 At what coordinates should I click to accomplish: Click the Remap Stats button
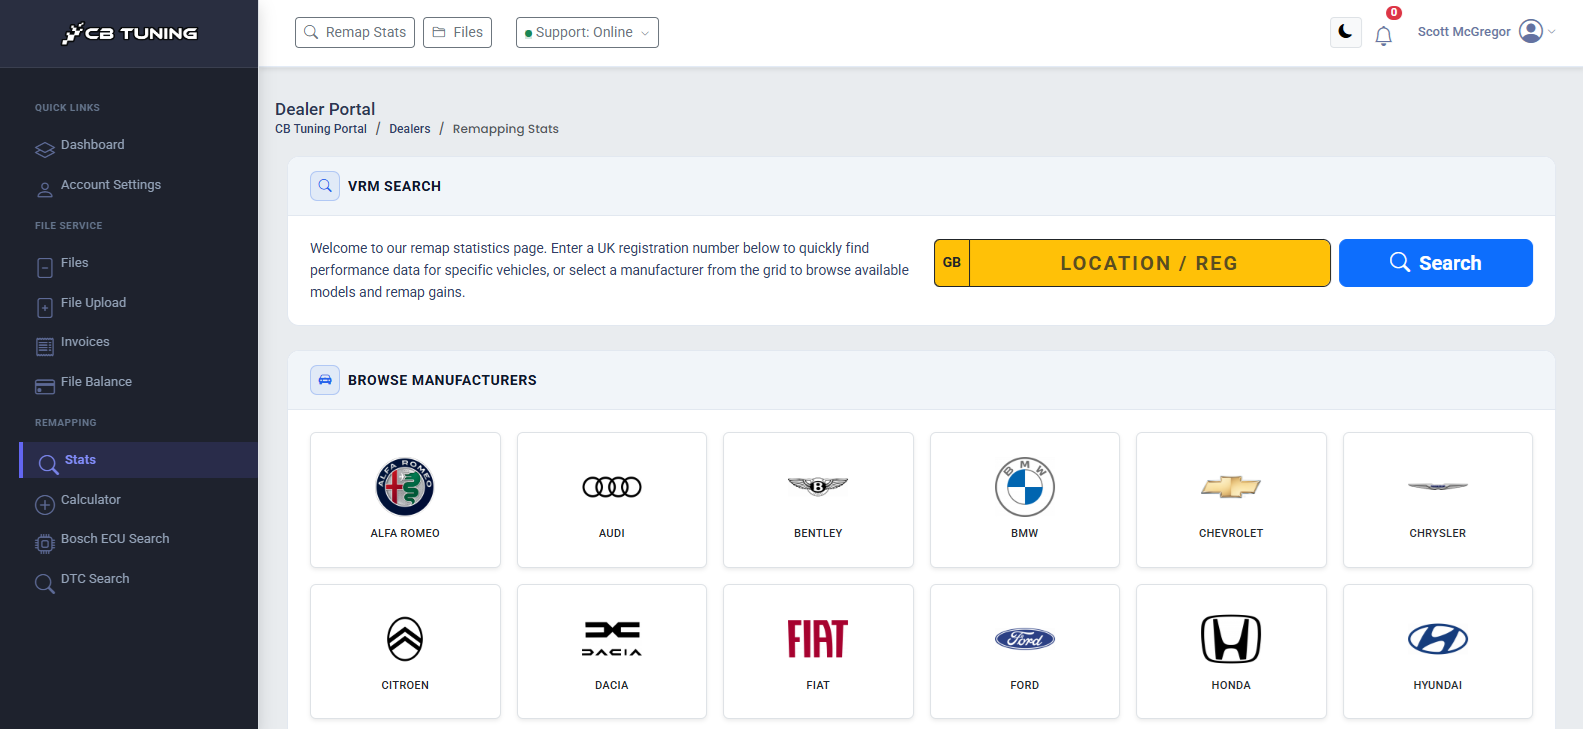[355, 32]
